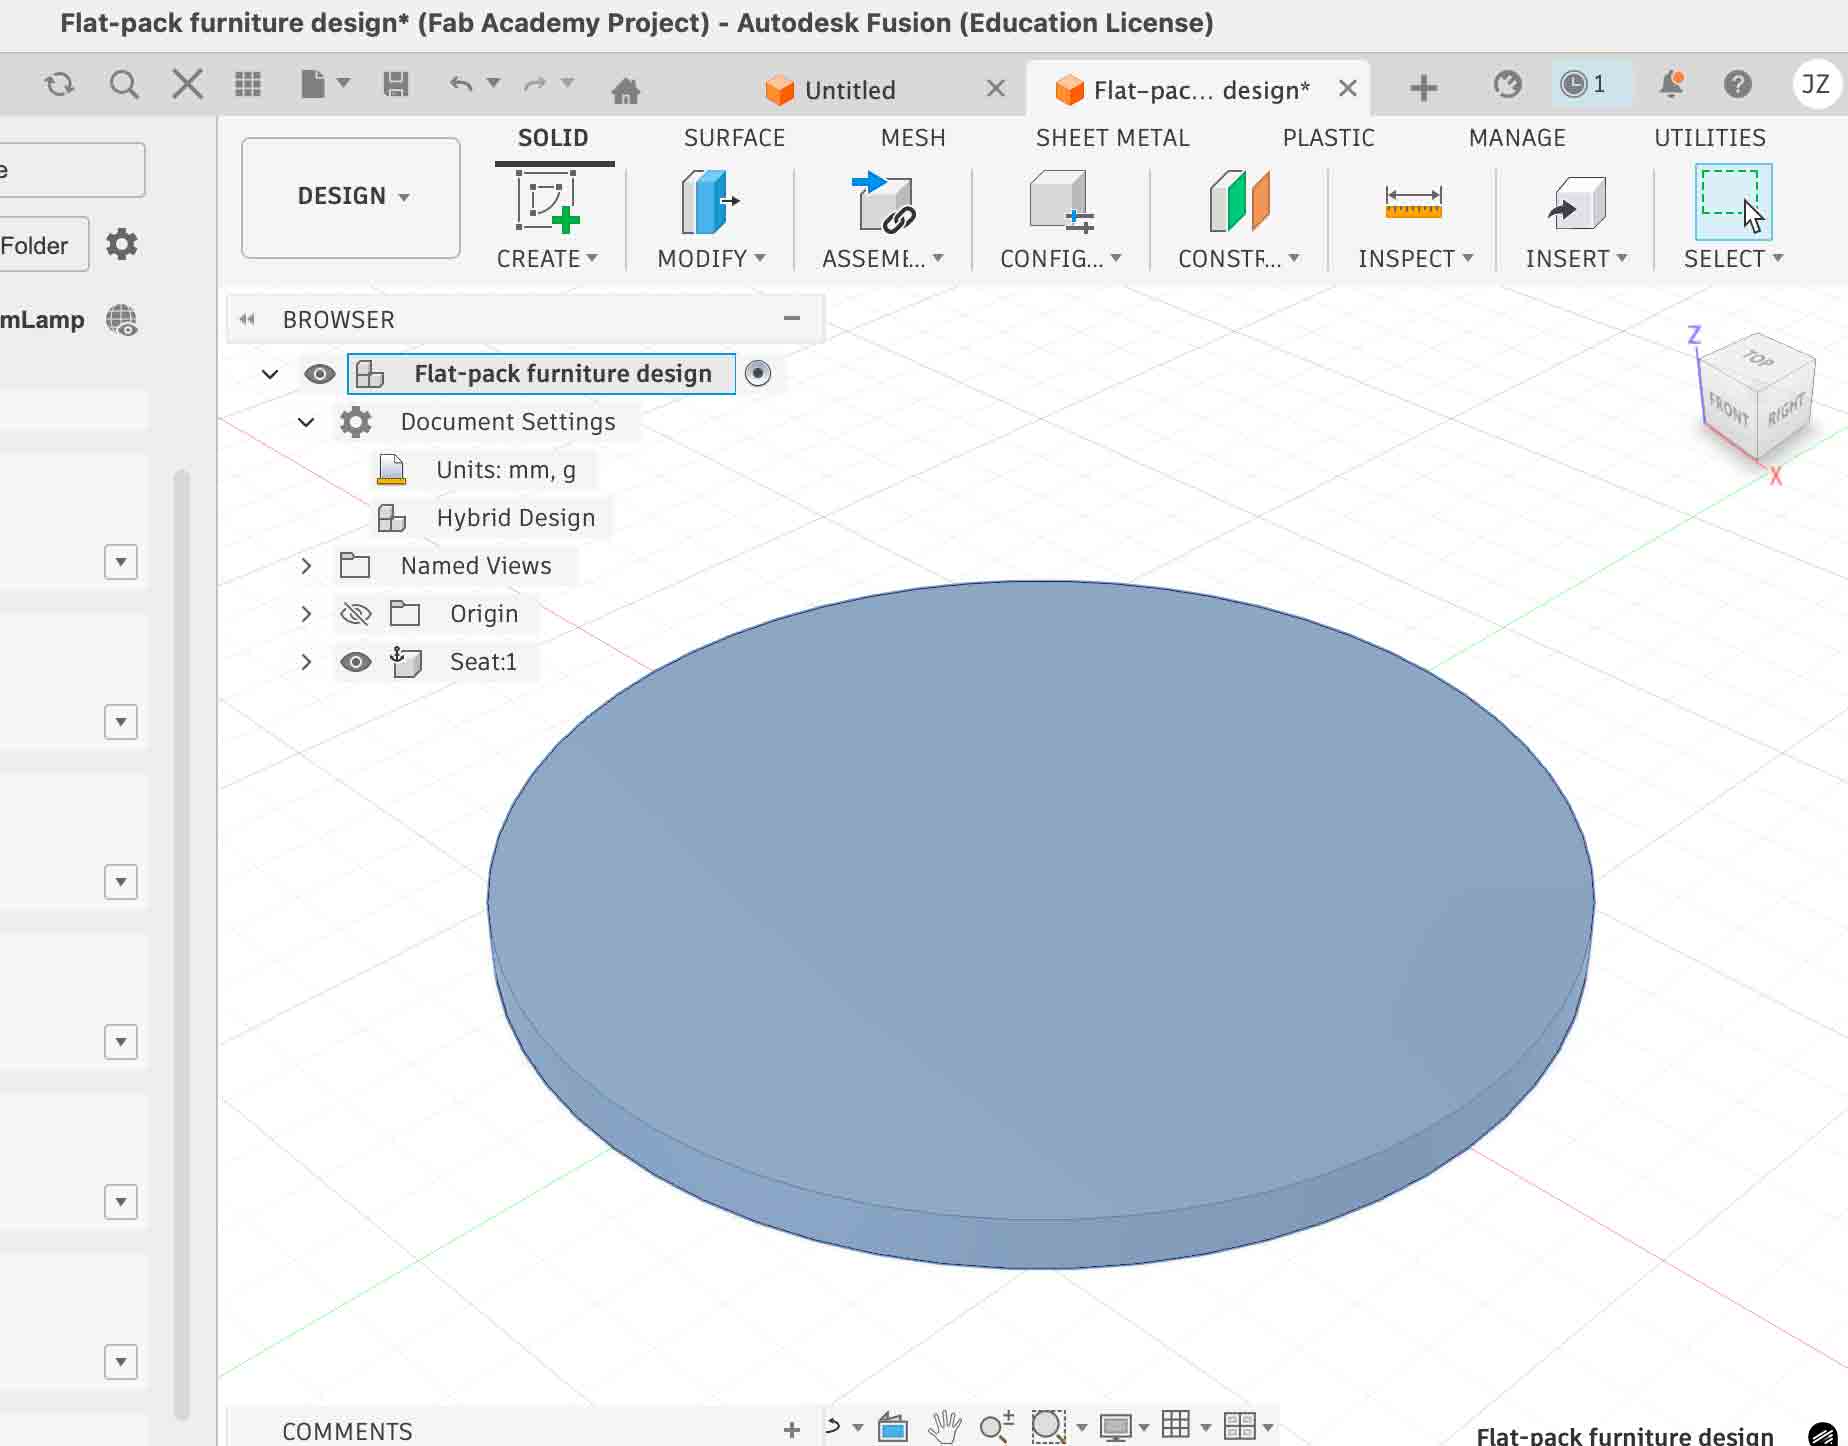Go to the Home tab icon
The image size is (1848, 1446).
[x=625, y=91]
